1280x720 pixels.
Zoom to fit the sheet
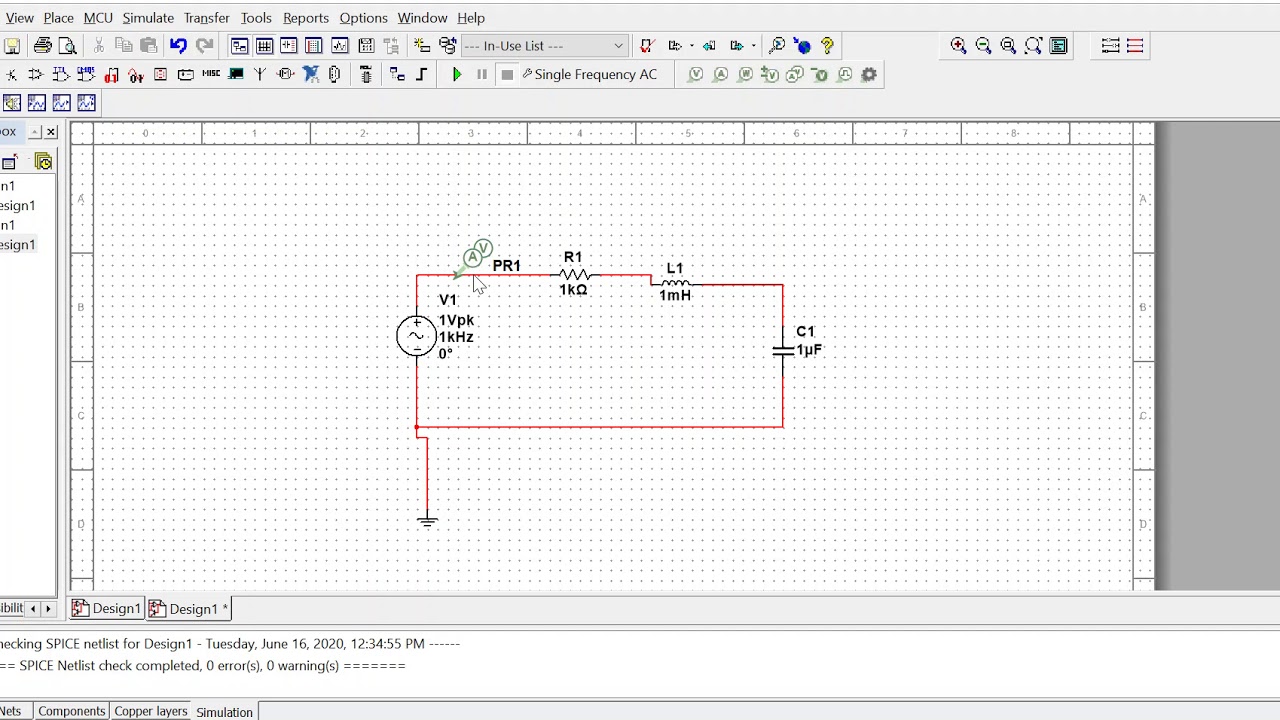click(1033, 46)
